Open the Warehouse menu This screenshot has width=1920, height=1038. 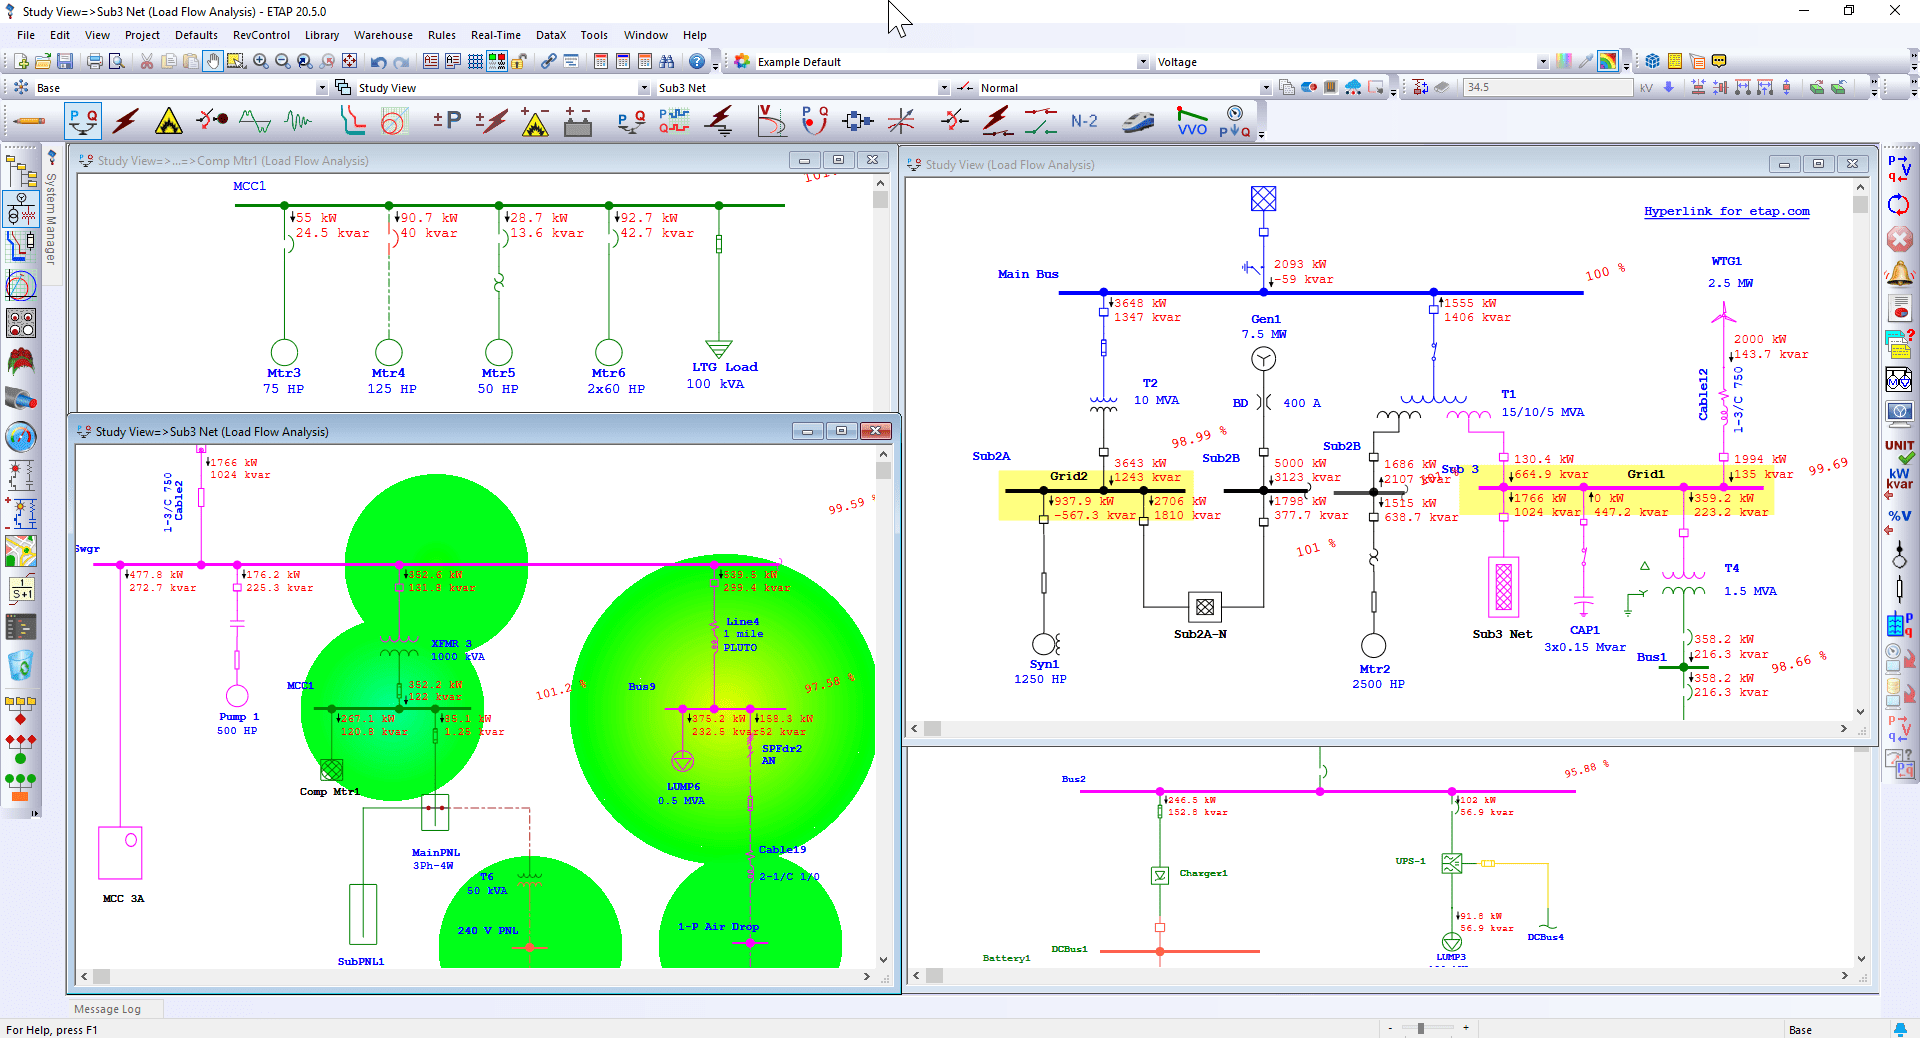[383, 35]
